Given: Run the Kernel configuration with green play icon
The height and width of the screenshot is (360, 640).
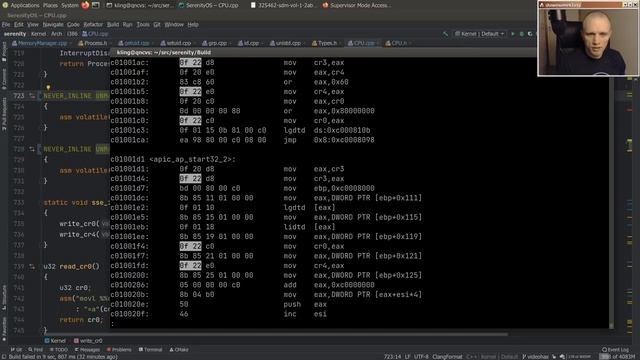Looking at the screenshot, I should coord(513,34).
